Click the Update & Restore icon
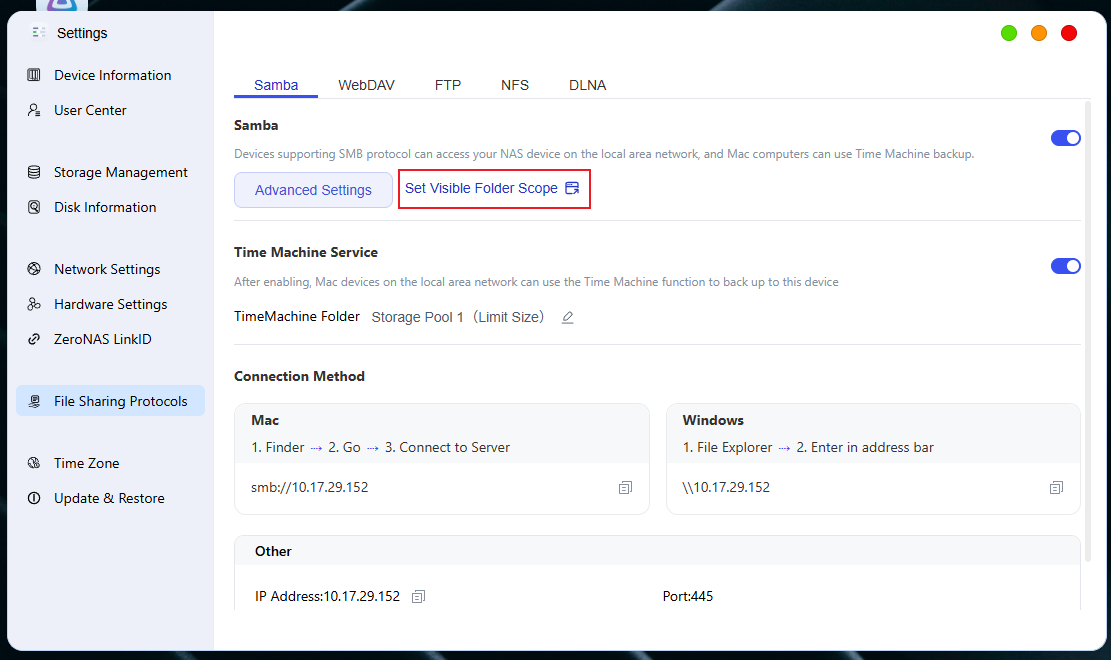Viewport: 1111px width, 660px height. click(34, 498)
